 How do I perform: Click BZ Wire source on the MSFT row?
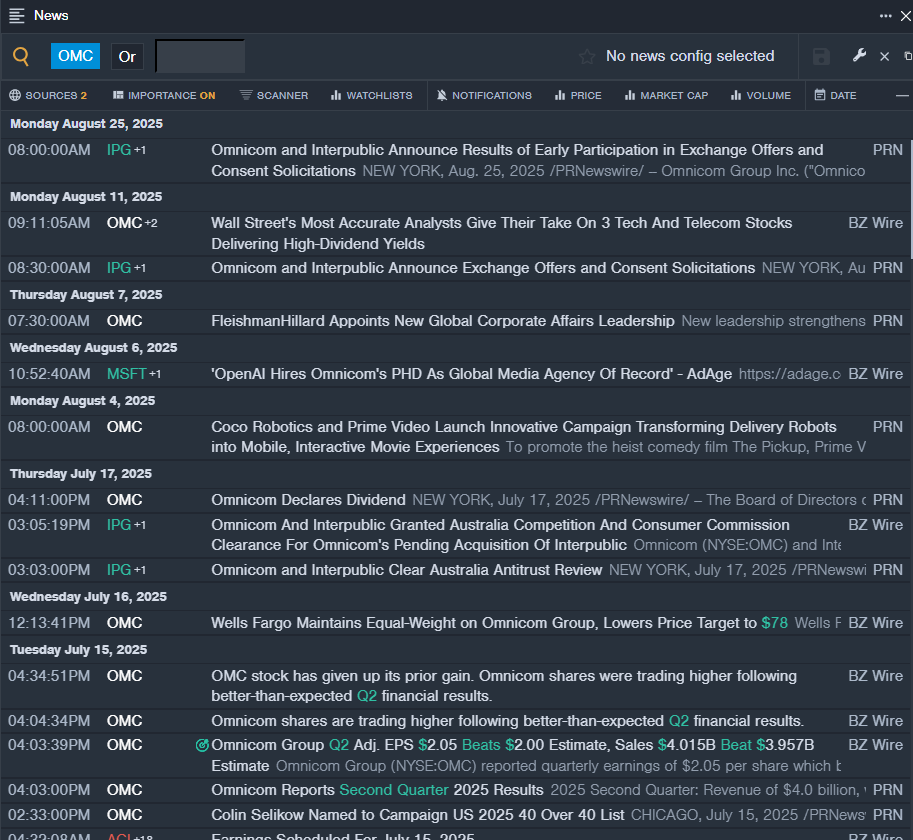875,374
